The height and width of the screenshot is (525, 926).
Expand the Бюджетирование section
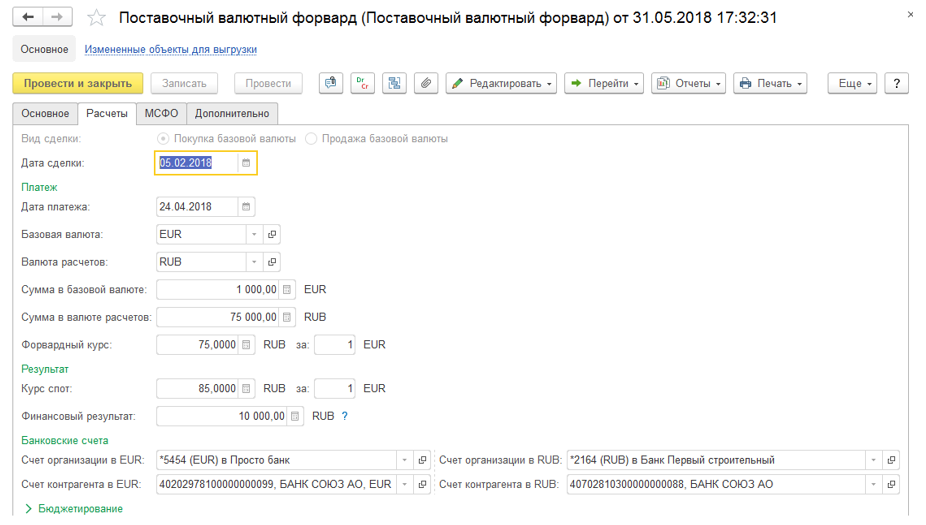74,508
